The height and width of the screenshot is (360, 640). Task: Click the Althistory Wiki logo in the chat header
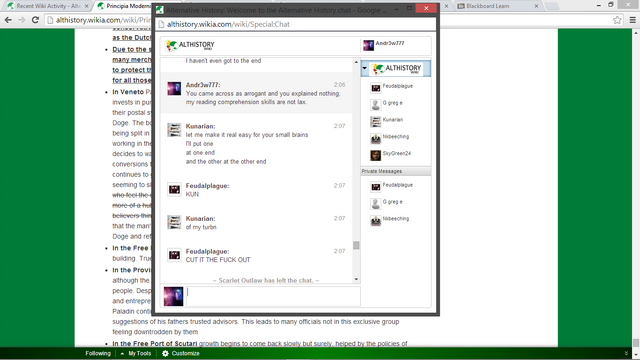pos(190,45)
